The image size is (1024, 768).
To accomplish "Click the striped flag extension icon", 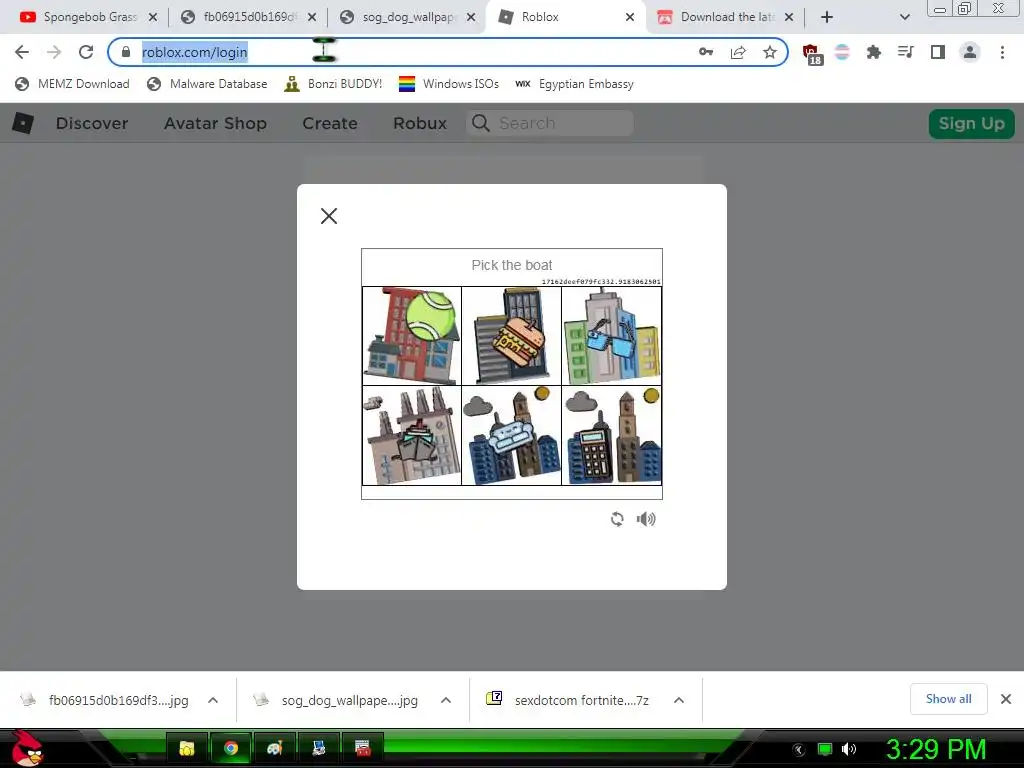I will point(842,52).
